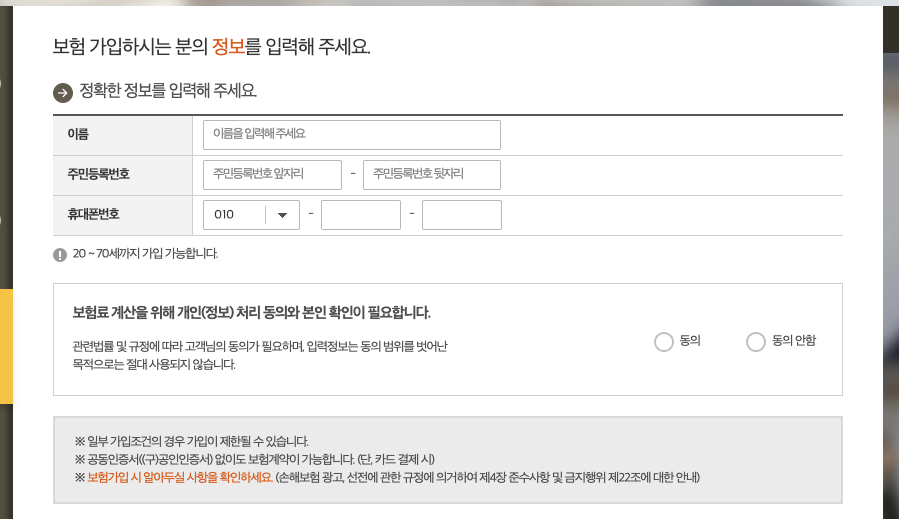Click the 보험료 계산을 위해 개인(정보) 처리 동의 heading

click(251, 313)
